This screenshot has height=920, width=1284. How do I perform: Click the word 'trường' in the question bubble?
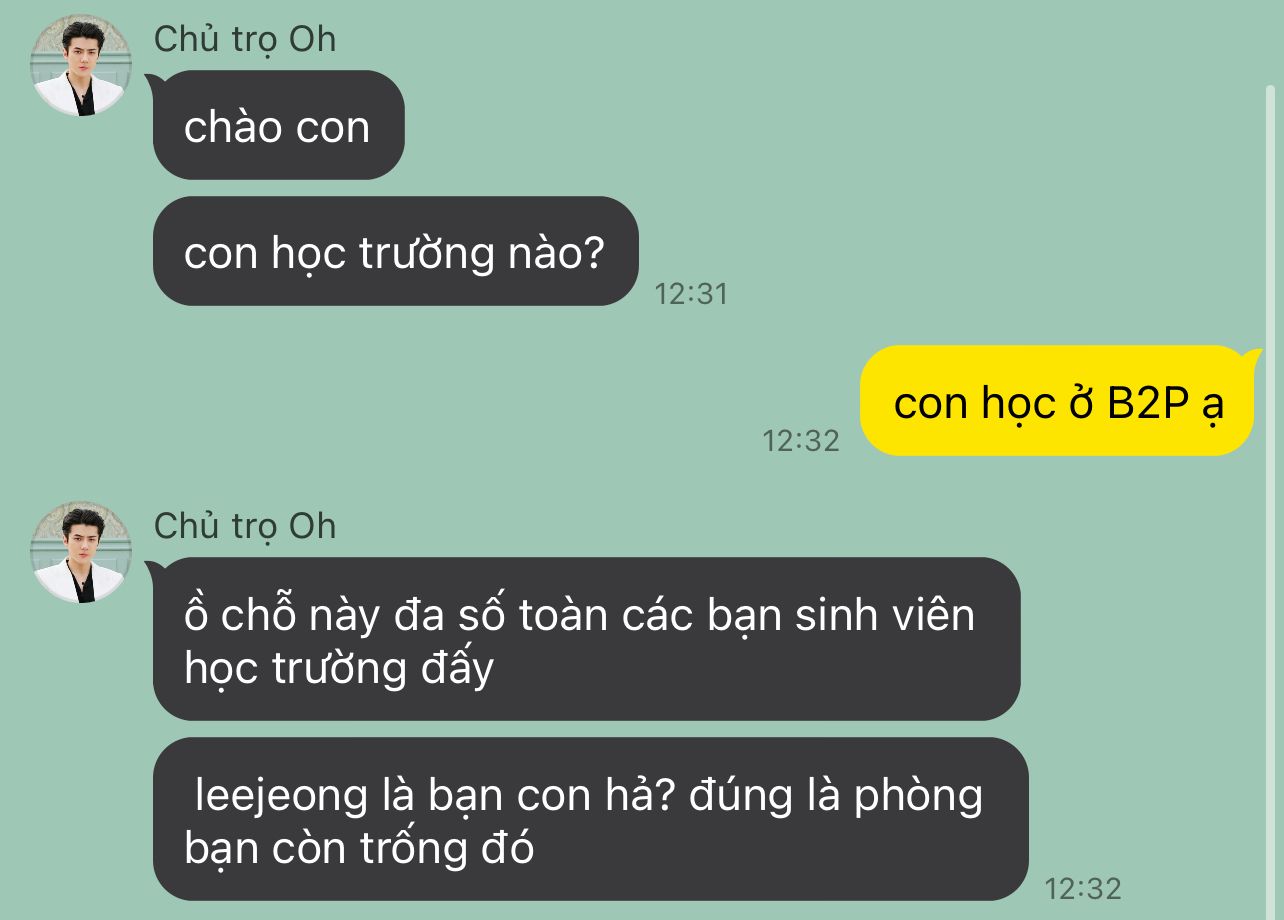(x=427, y=255)
